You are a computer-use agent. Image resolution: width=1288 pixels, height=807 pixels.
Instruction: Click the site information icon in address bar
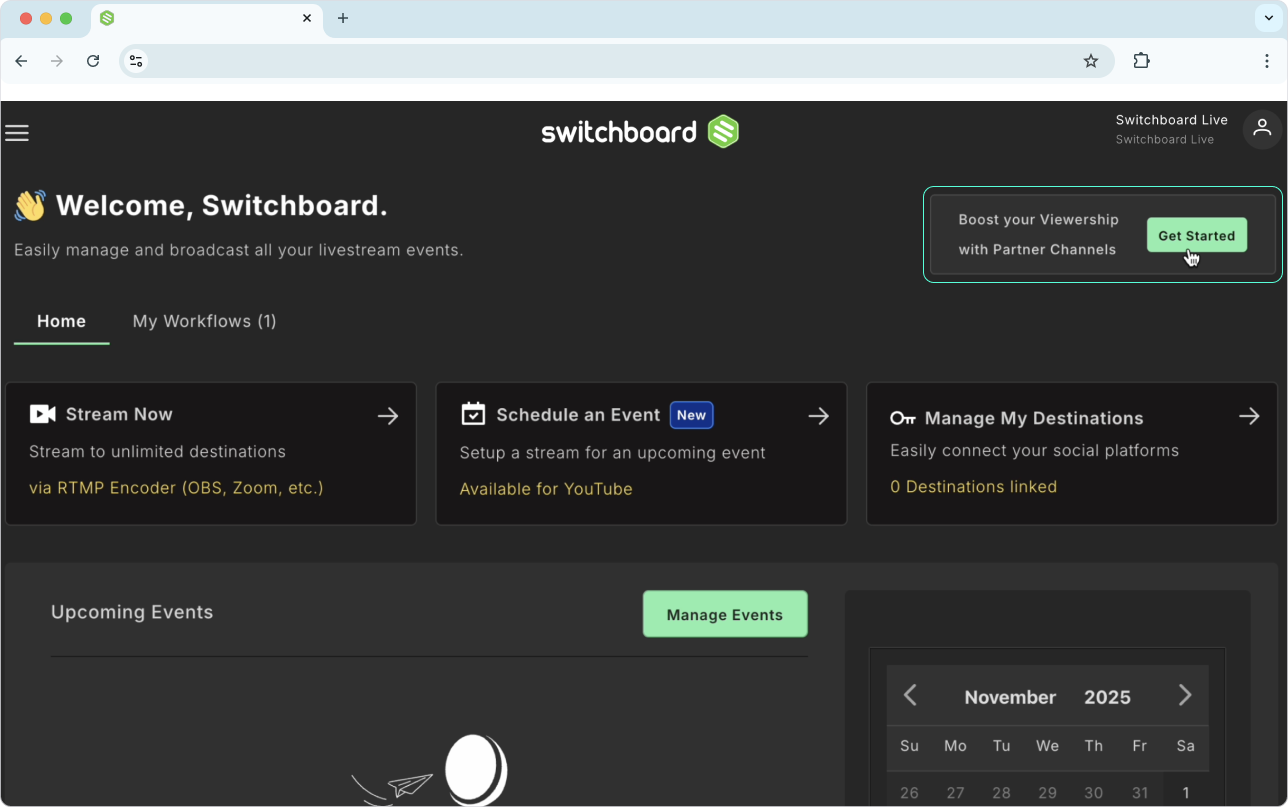tap(136, 61)
